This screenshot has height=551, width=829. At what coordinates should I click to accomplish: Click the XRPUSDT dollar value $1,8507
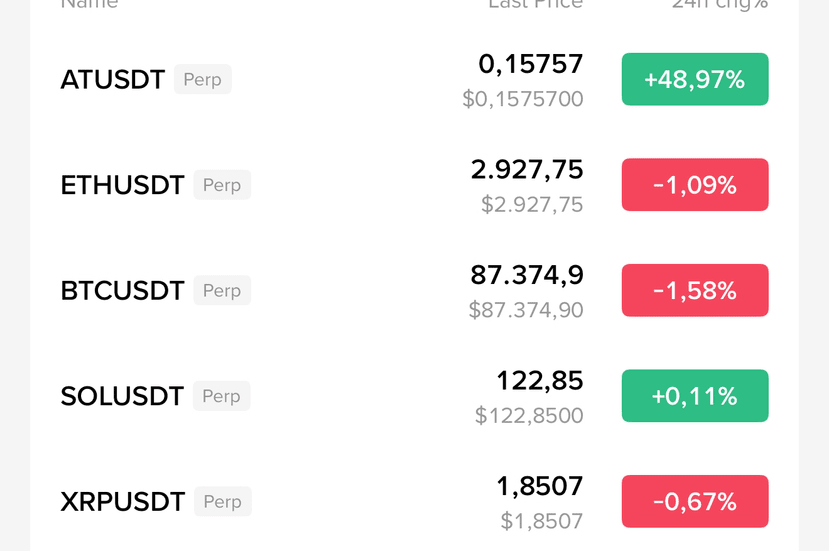coord(542,520)
